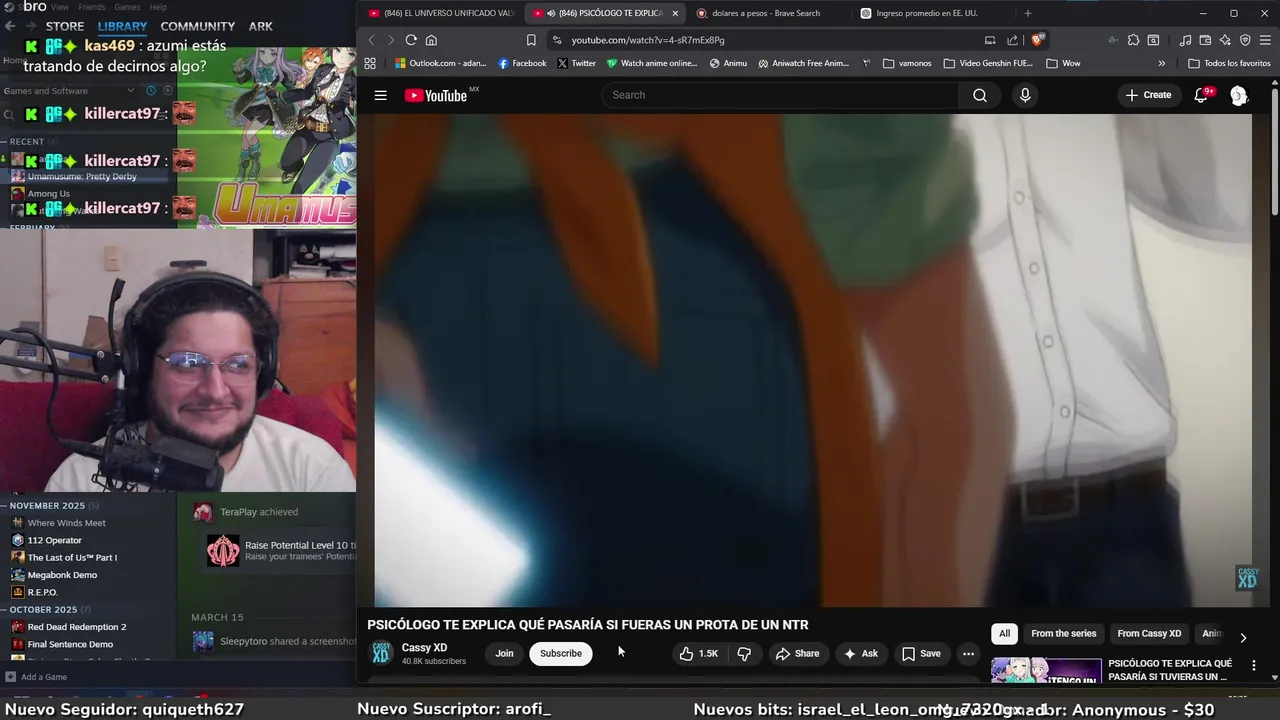Open Twitter bookmark
Screen dimensions: 1280x720
576,63
